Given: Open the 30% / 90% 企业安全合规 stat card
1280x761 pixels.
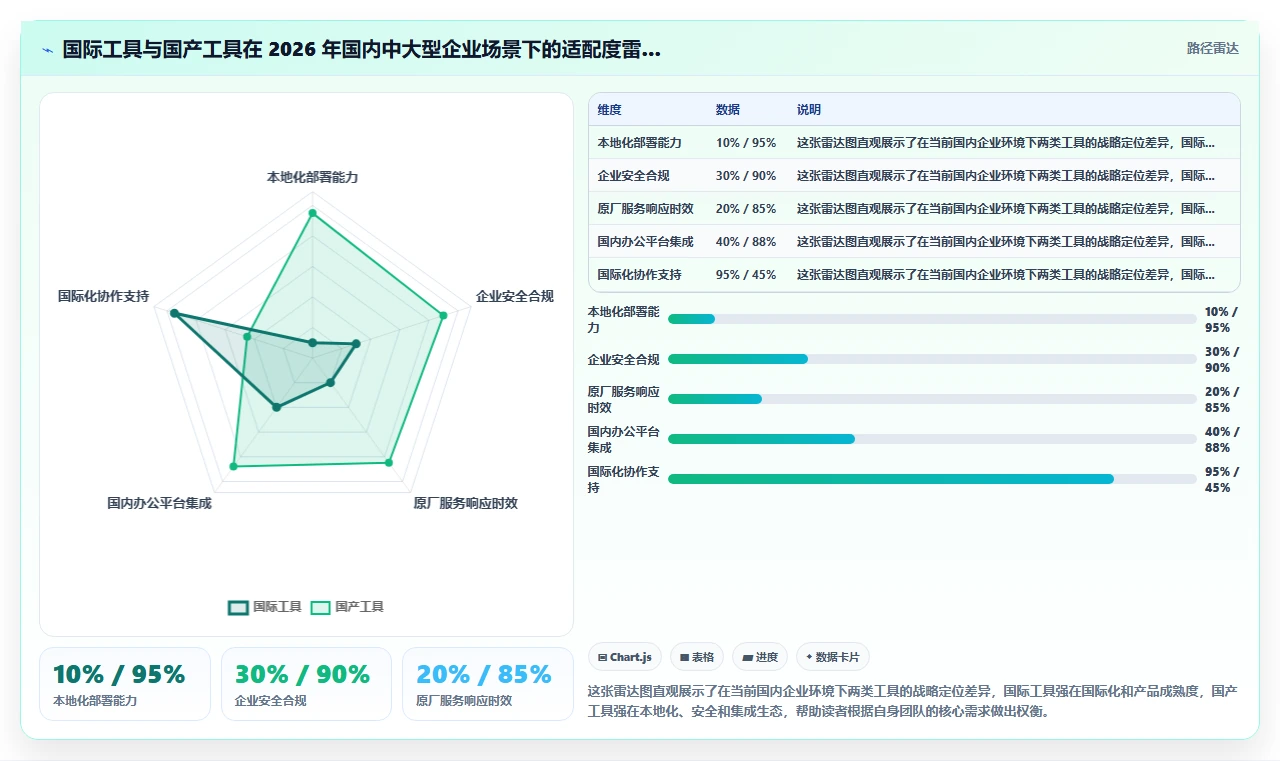Looking at the screenshot, I should point(306,684).
